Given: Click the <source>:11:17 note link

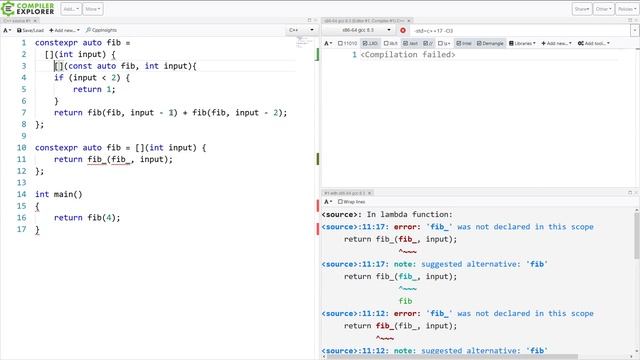Looking at the screenshot, I should [355, 264].
